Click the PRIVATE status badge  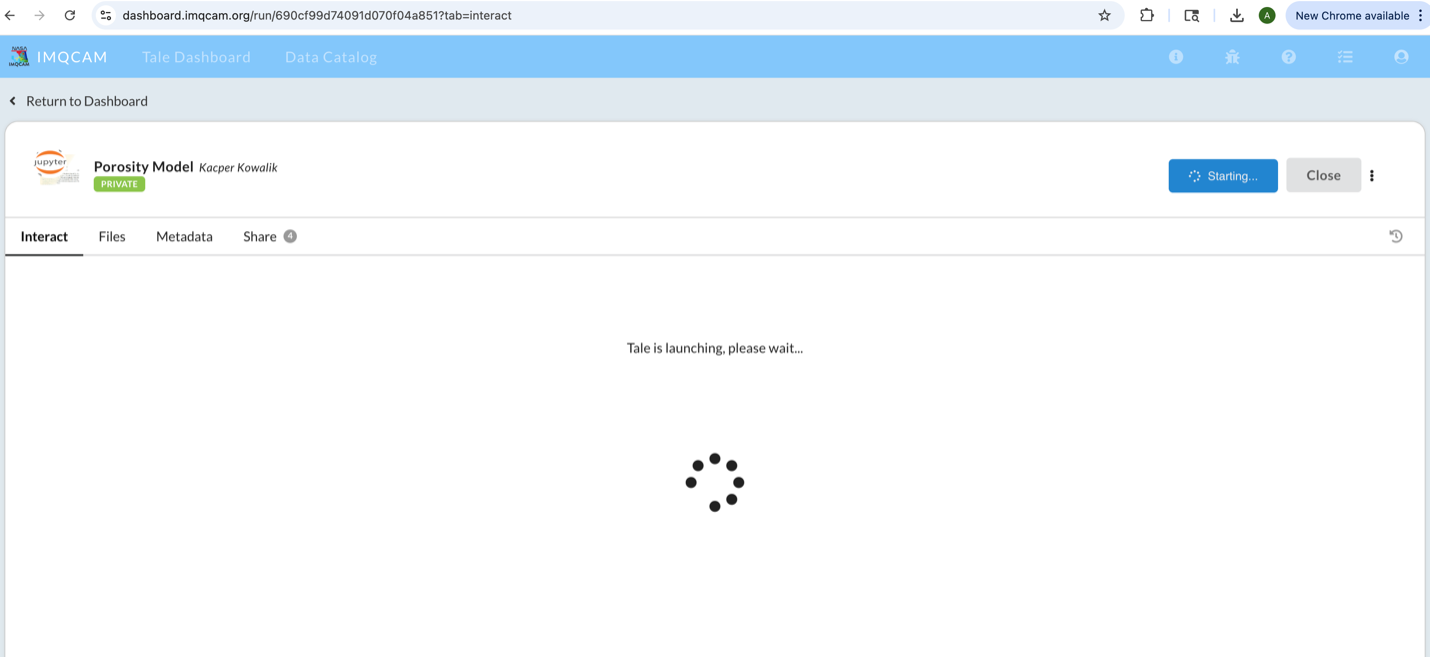(x=118, y=184)
